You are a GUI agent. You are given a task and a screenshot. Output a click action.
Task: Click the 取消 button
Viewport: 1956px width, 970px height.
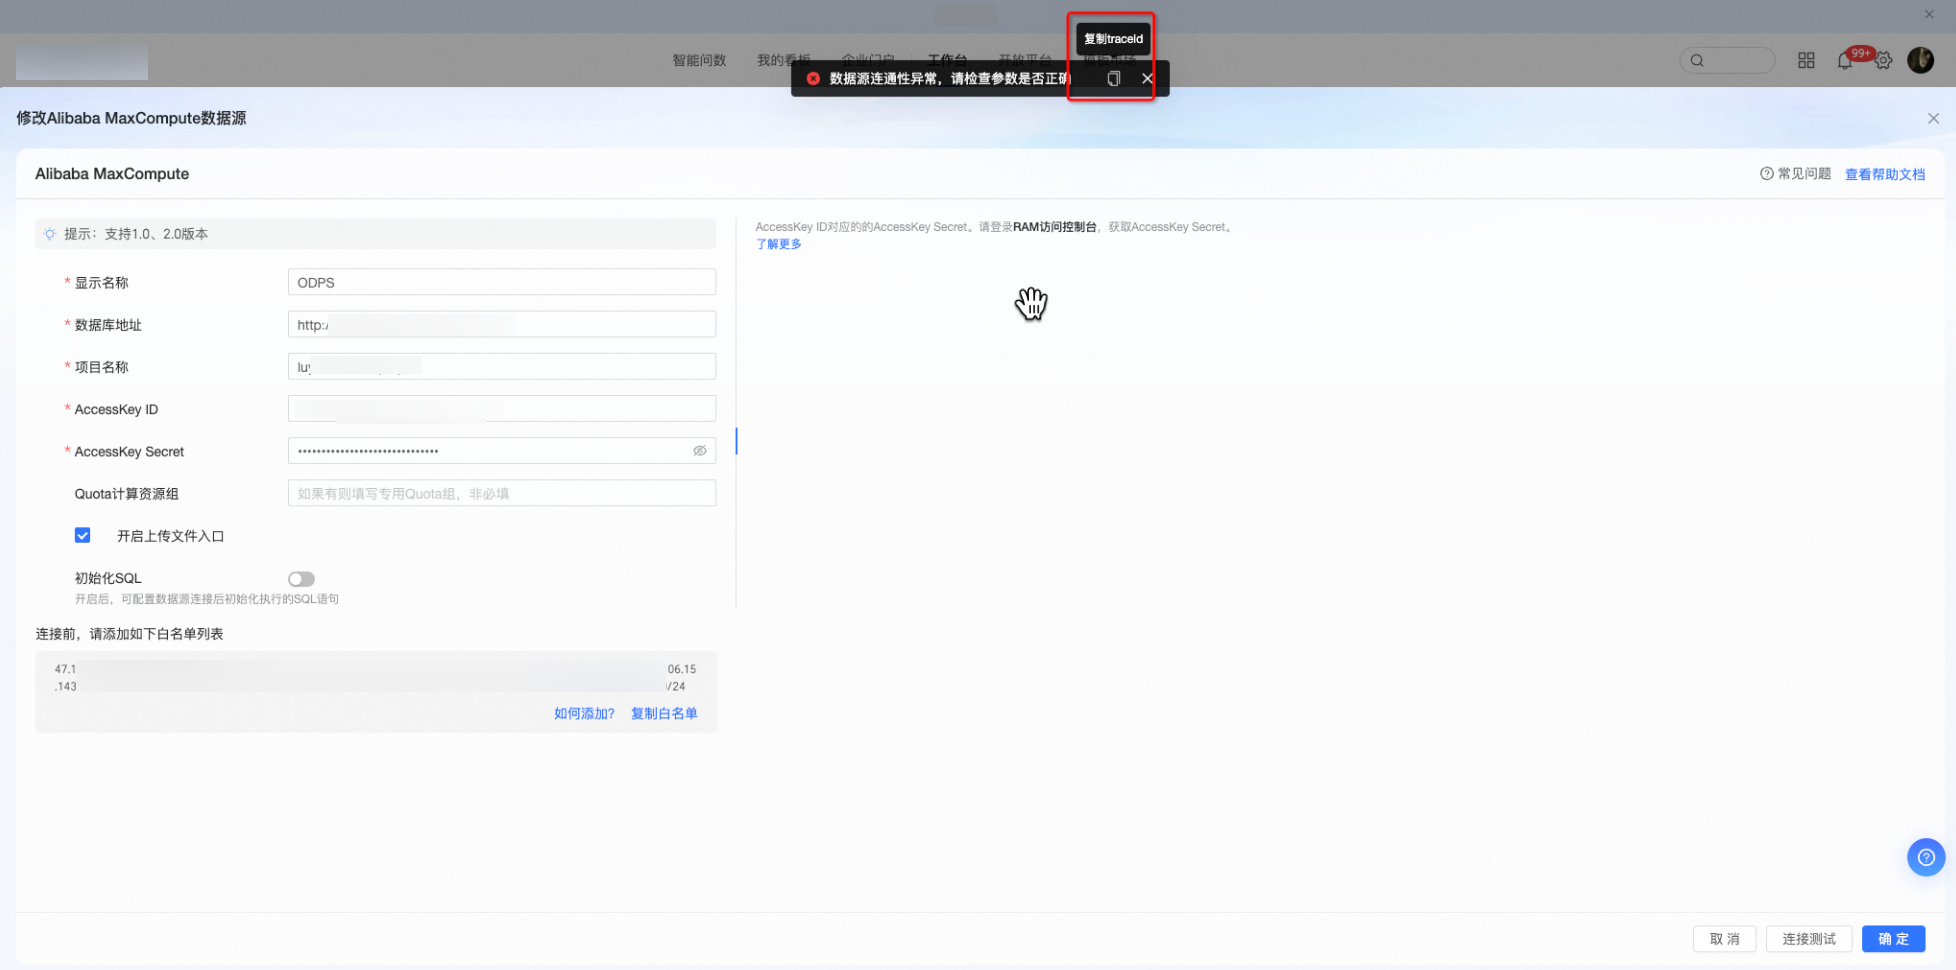coord(1724,939)
